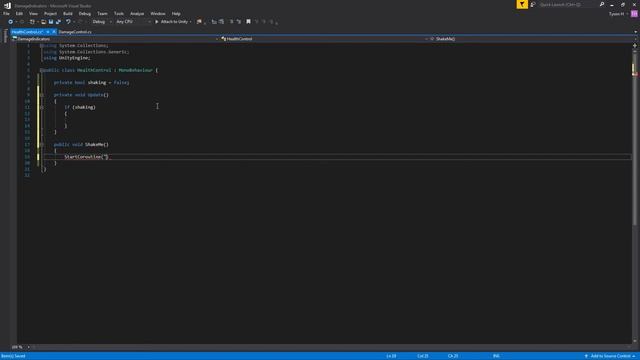
Task: Click the 'private bool shaking' line
Action: point(91,82)
